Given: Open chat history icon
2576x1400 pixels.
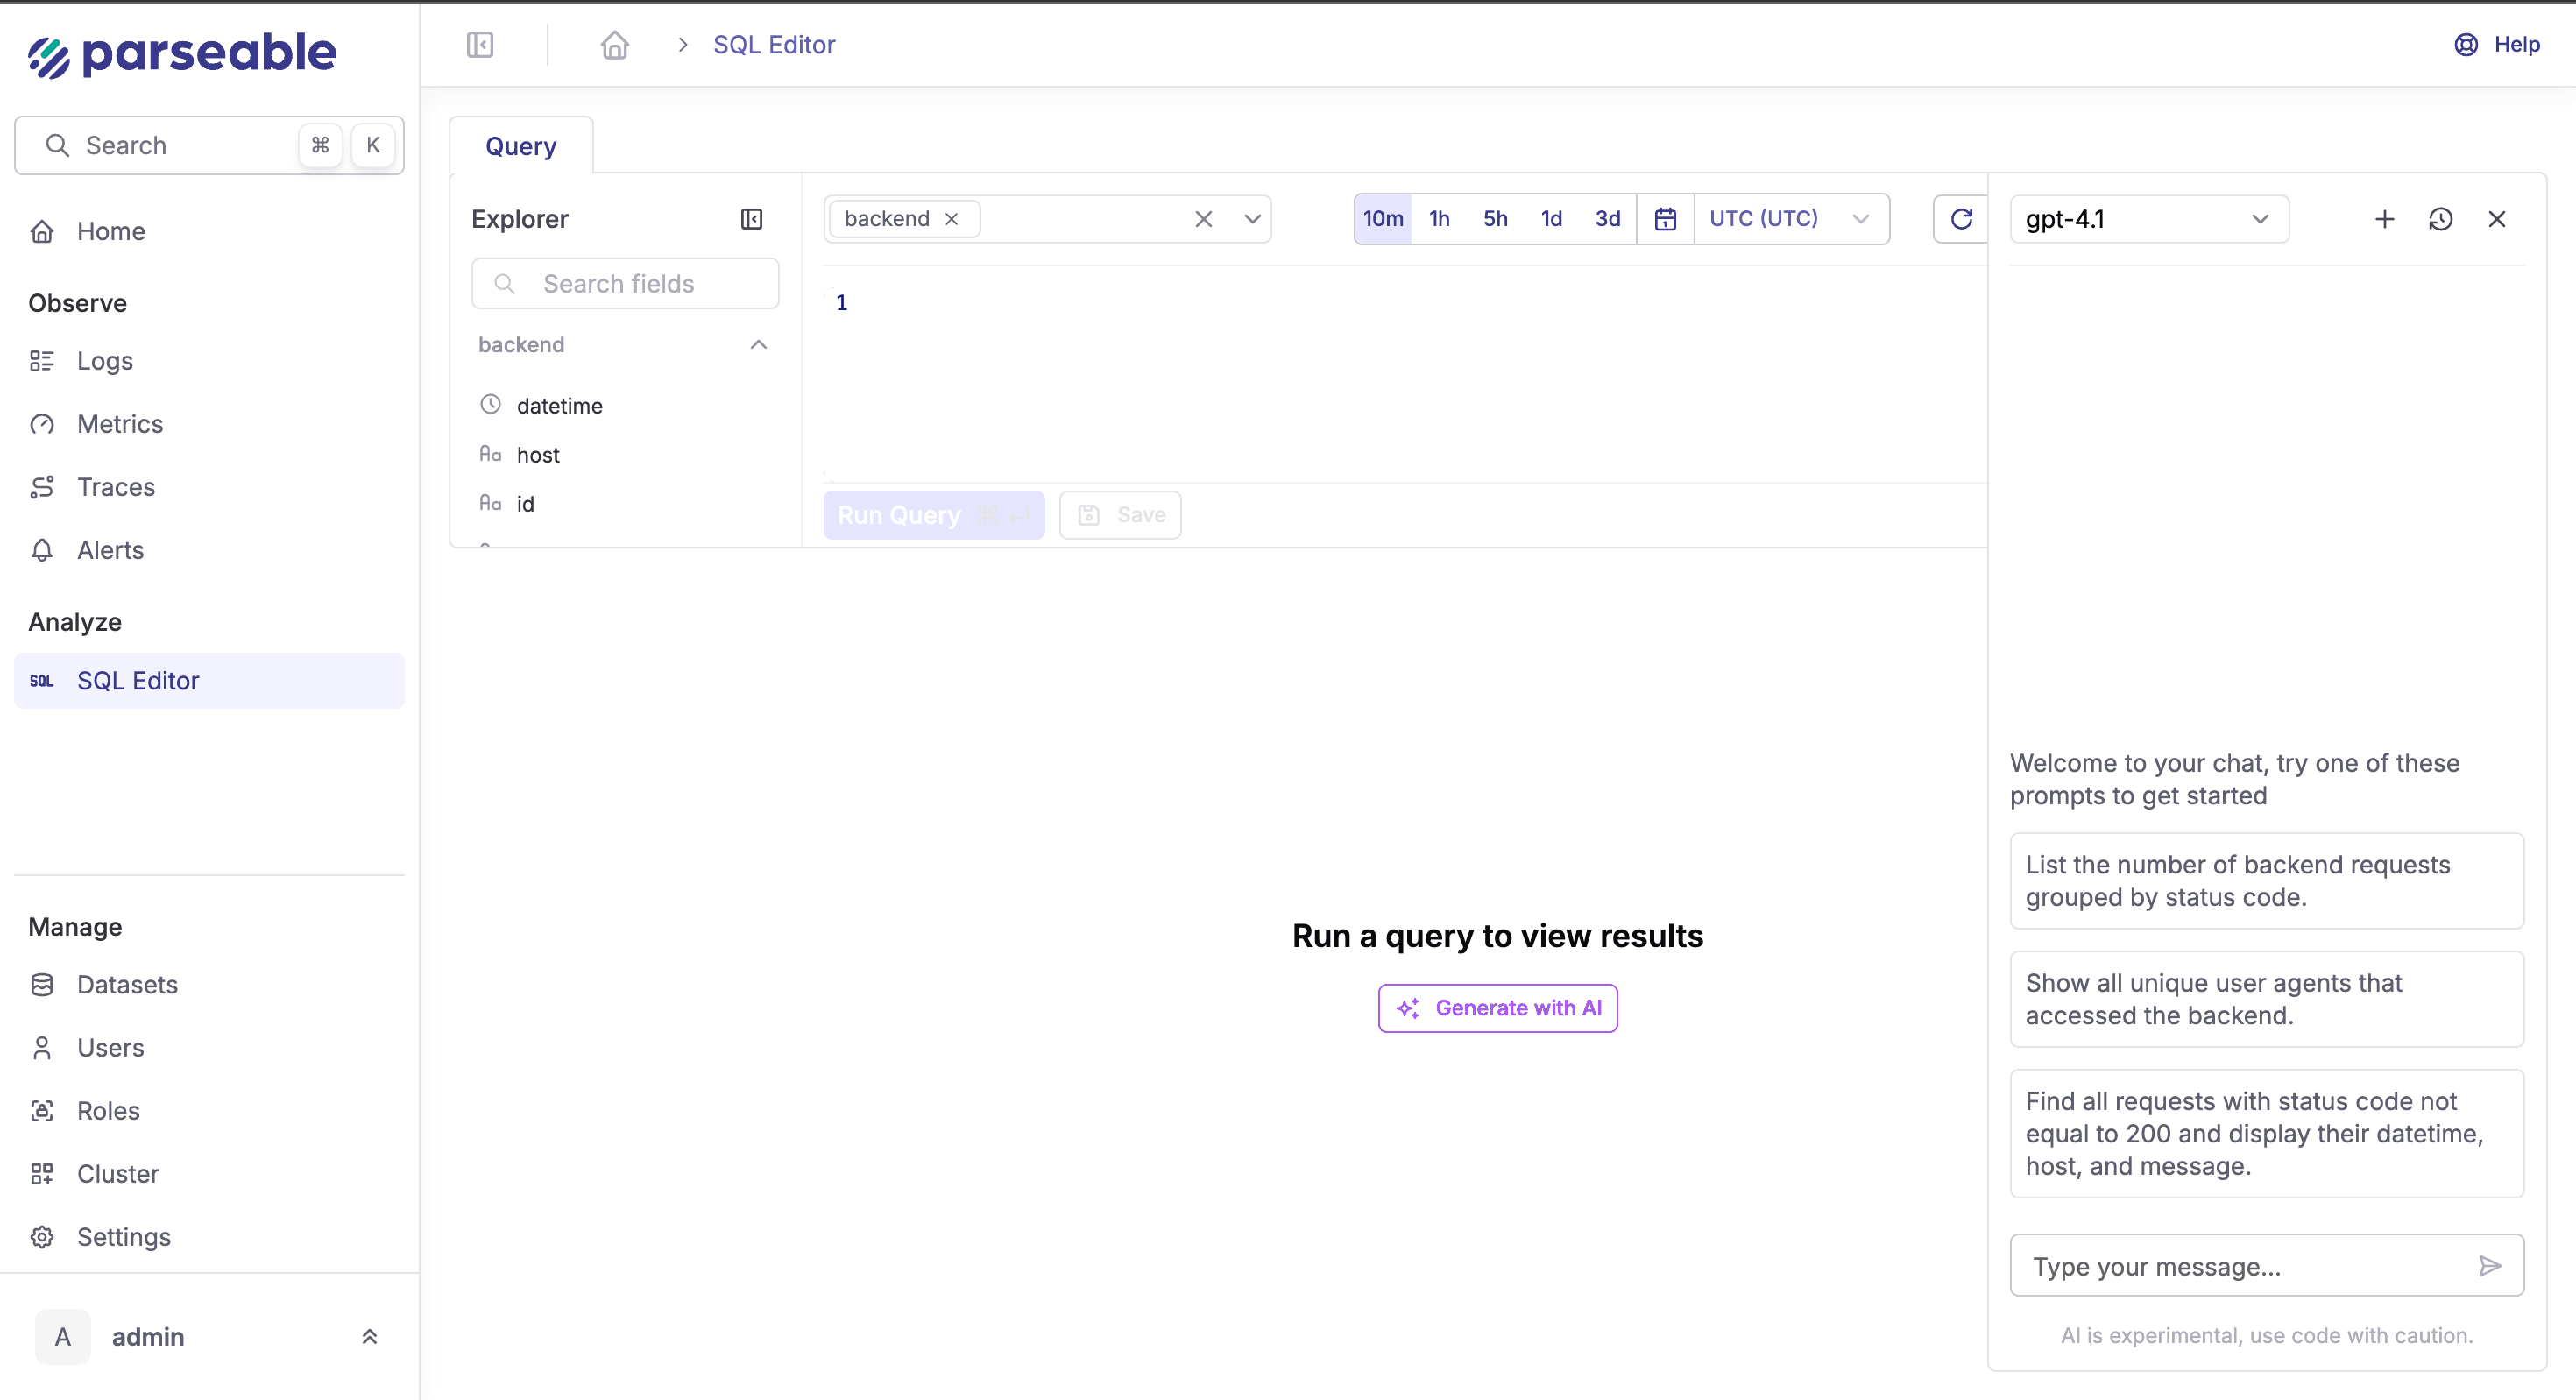Looking at the screenshot, I should click(2440, 219).
